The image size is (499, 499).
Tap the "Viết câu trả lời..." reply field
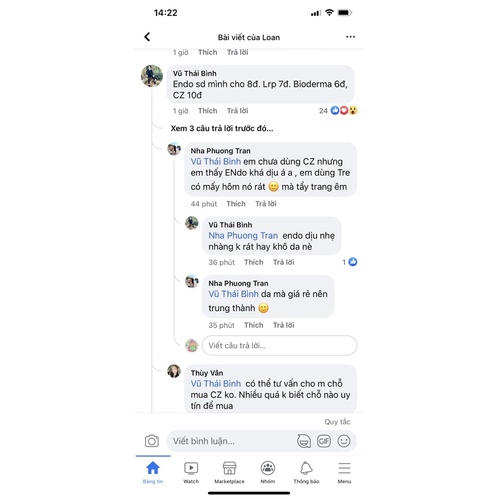pyautogui.click(x=279, y=345)
